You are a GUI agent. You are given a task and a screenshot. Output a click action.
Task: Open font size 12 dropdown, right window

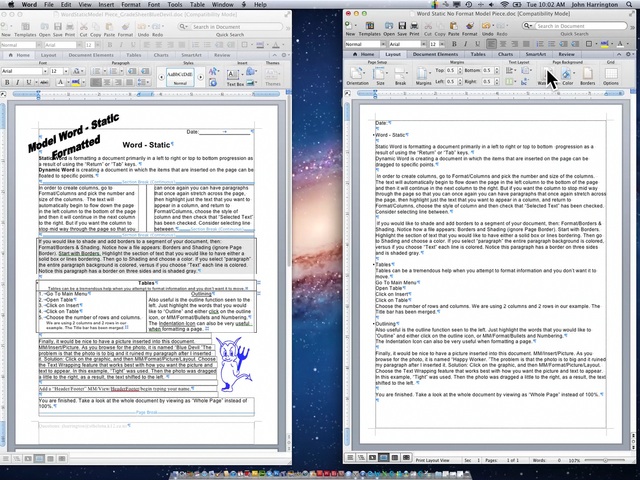pos(443,44)
